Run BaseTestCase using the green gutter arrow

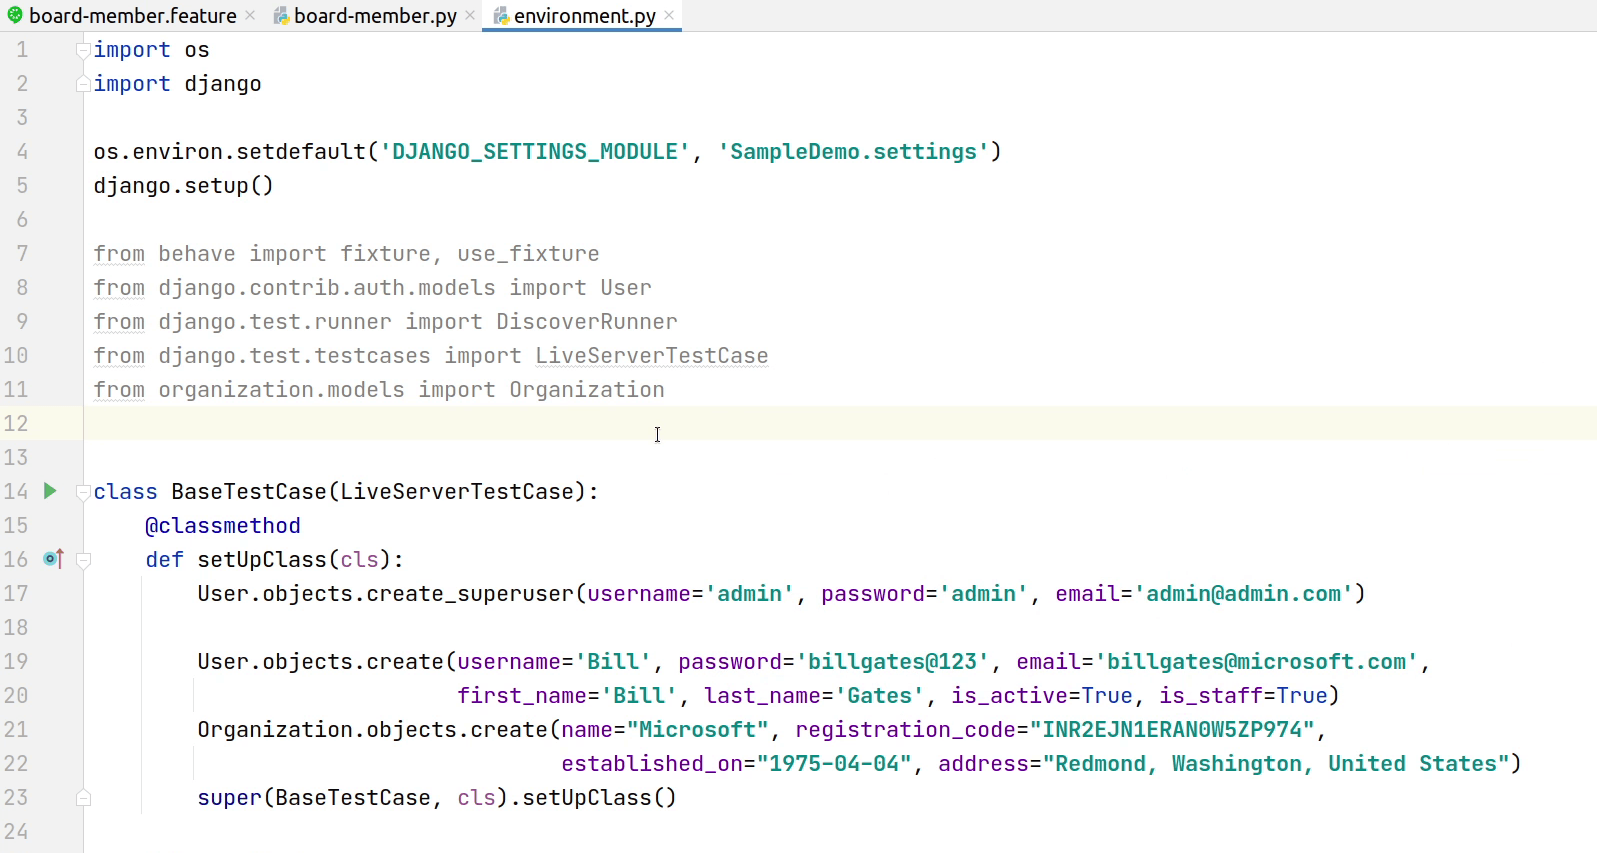tap(50, 491)
